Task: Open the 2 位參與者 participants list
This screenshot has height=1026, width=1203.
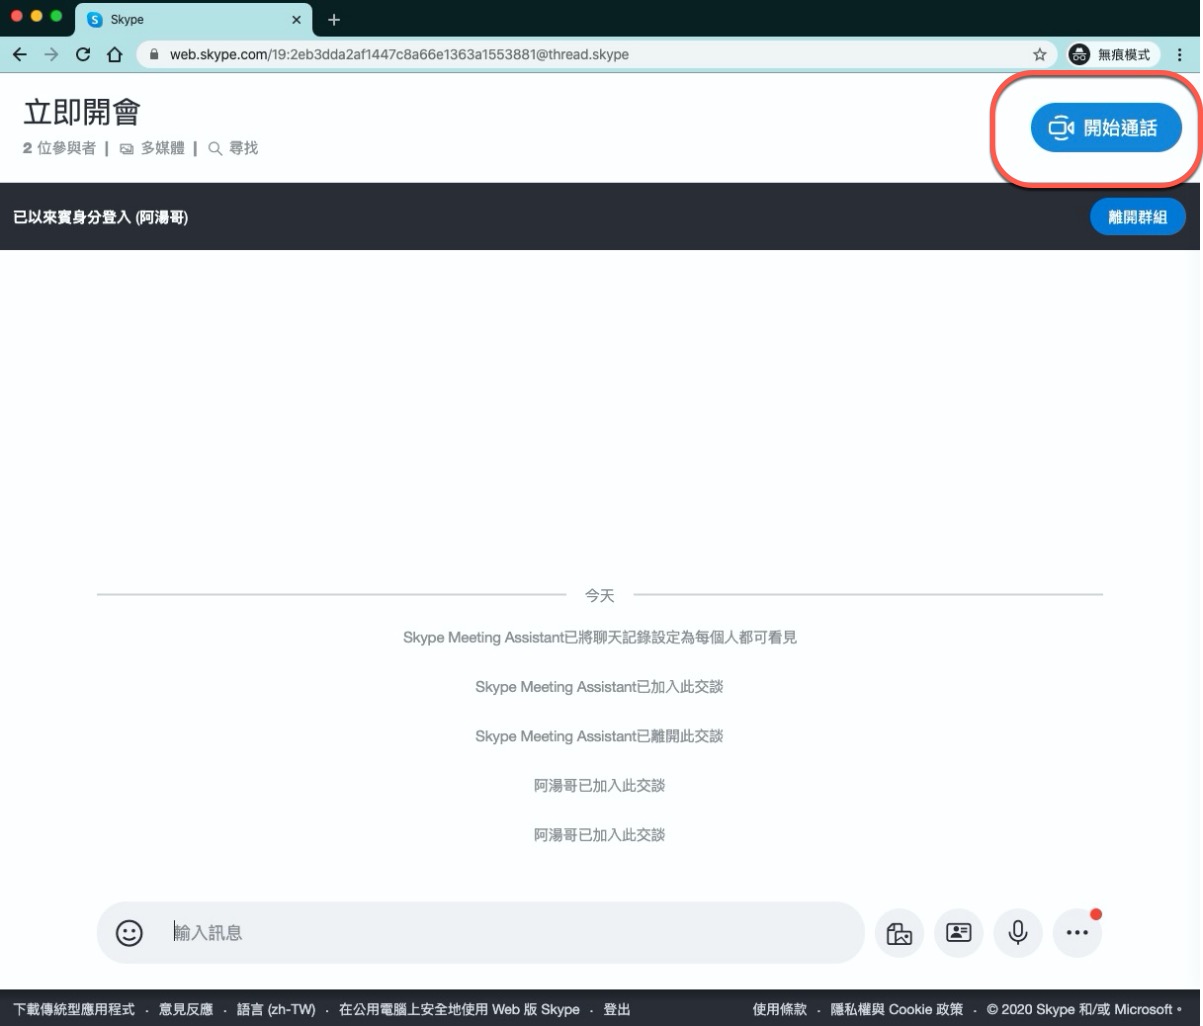Action: click(x=60, y=148)
